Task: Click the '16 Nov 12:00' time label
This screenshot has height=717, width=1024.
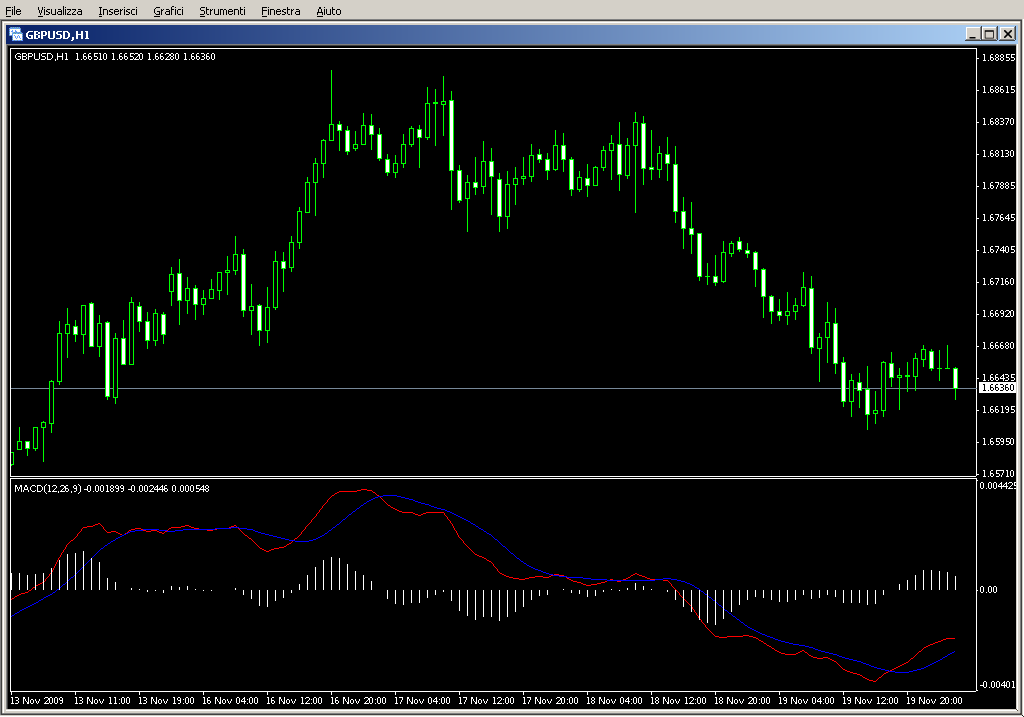Action: tap(295, 701)
